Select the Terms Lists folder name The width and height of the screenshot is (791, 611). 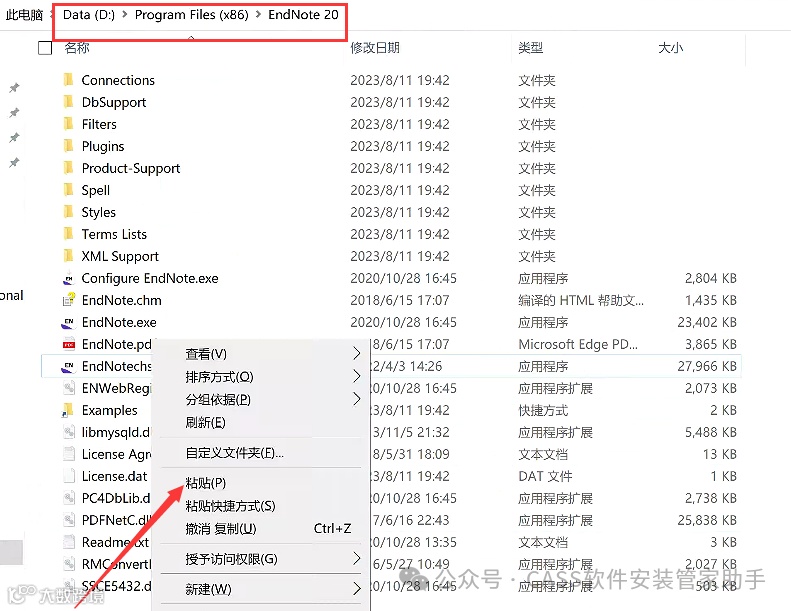[114, 234]
